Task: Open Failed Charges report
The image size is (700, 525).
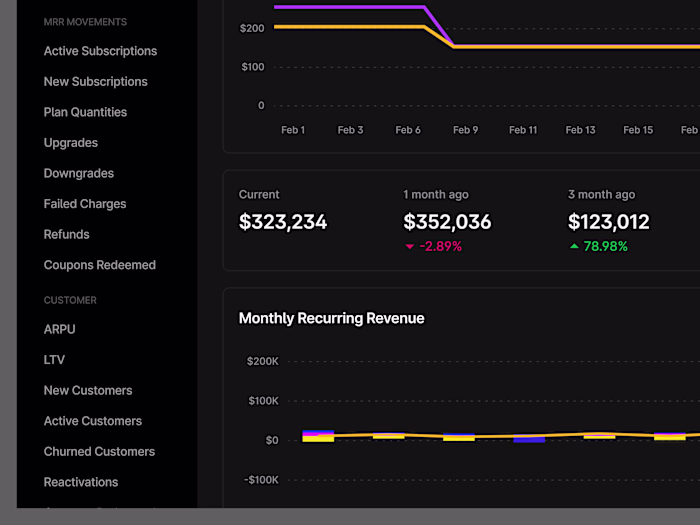Action: (85, 204)
